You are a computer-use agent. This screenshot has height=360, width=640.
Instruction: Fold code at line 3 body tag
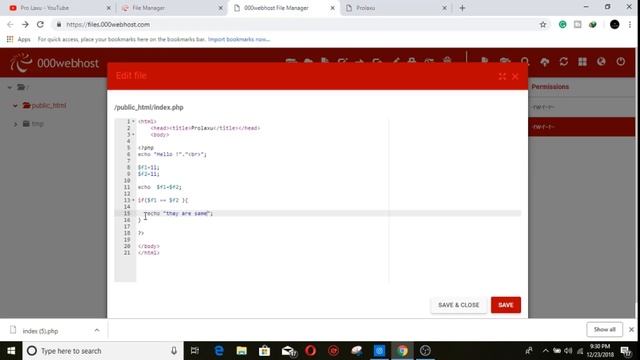pyautogui.click(x=133, y=135)
